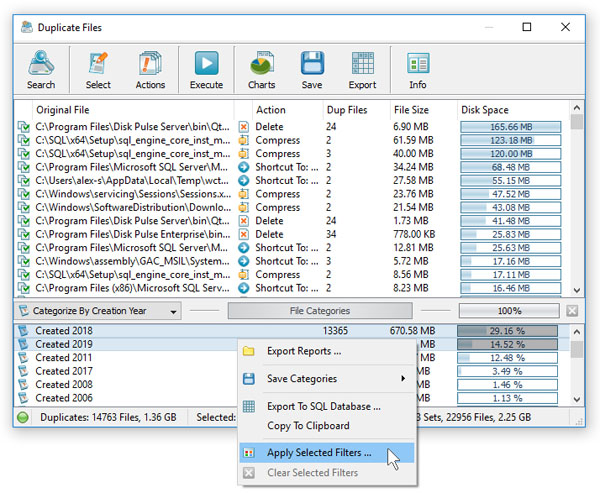The height and width of the screenshot is (493, 600).
Task: Click file list scrollbar down arrow
Action: pos(577,290)
